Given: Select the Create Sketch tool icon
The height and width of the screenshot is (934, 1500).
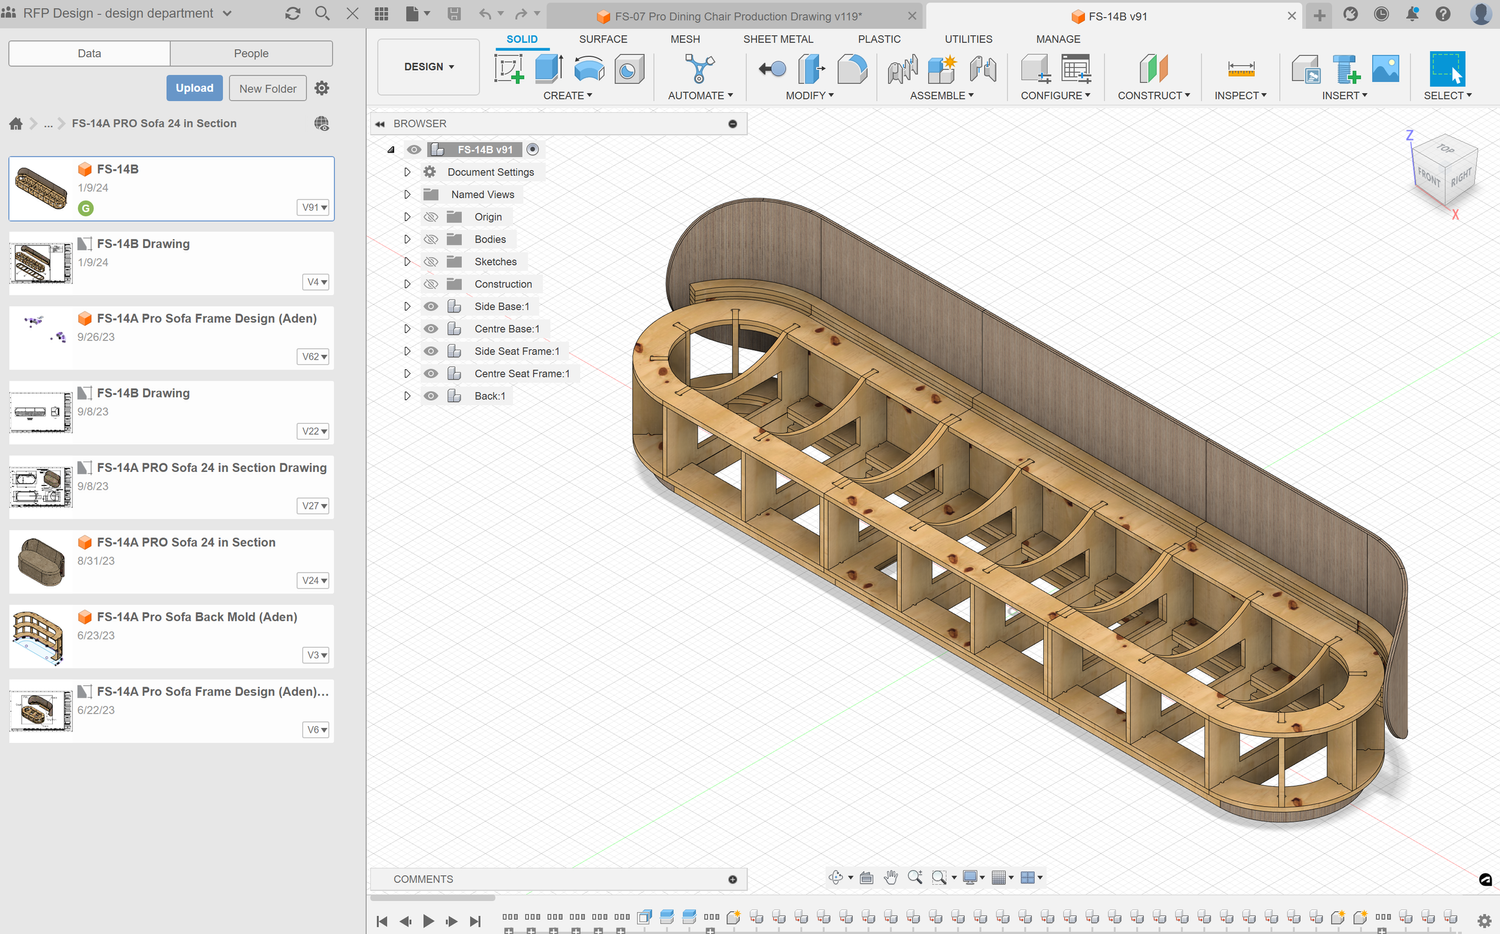Looking at the screenshot, I should pos(509,69).
